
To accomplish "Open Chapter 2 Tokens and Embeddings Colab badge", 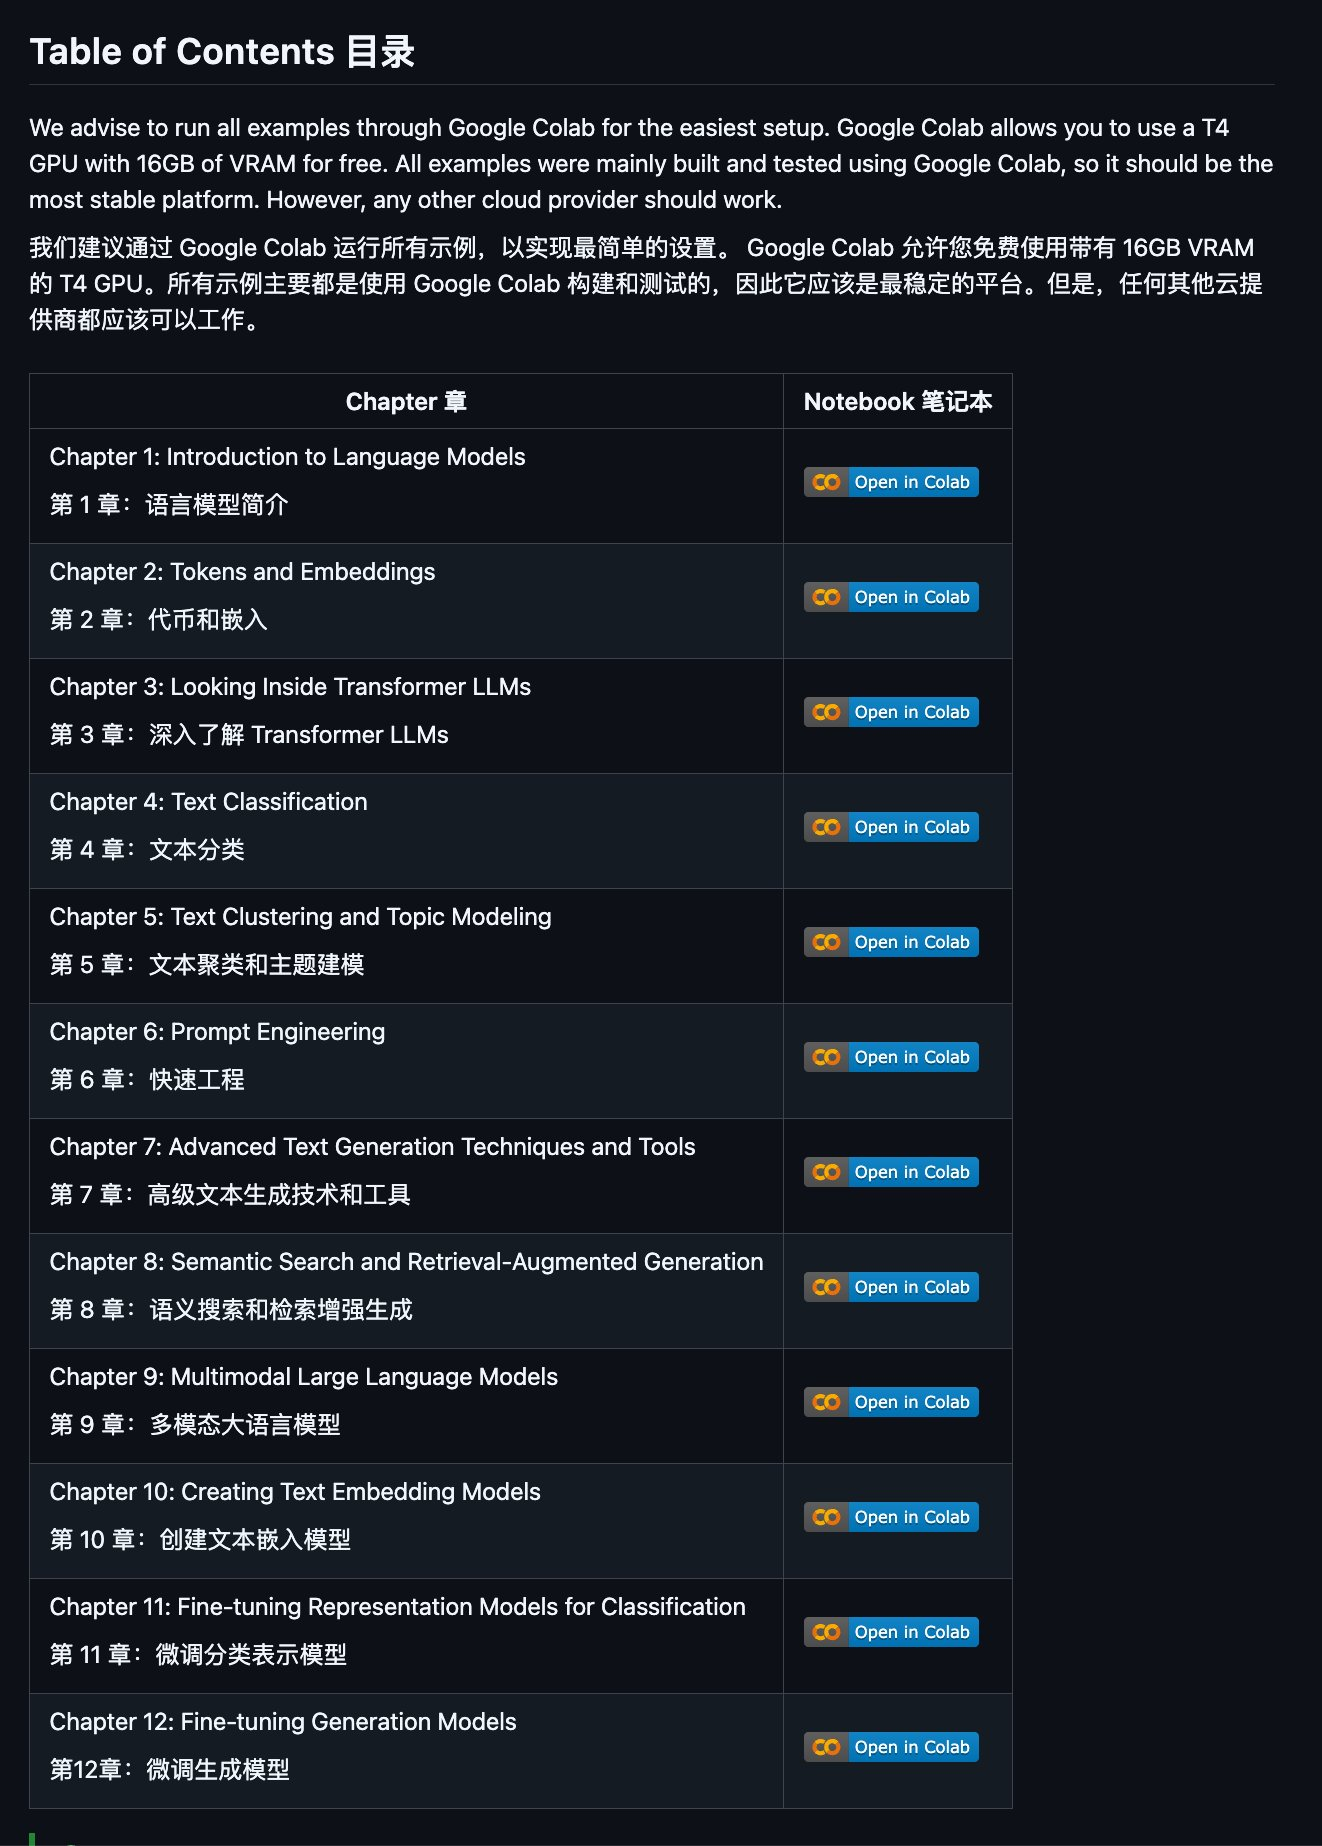I will coord(891,597).
